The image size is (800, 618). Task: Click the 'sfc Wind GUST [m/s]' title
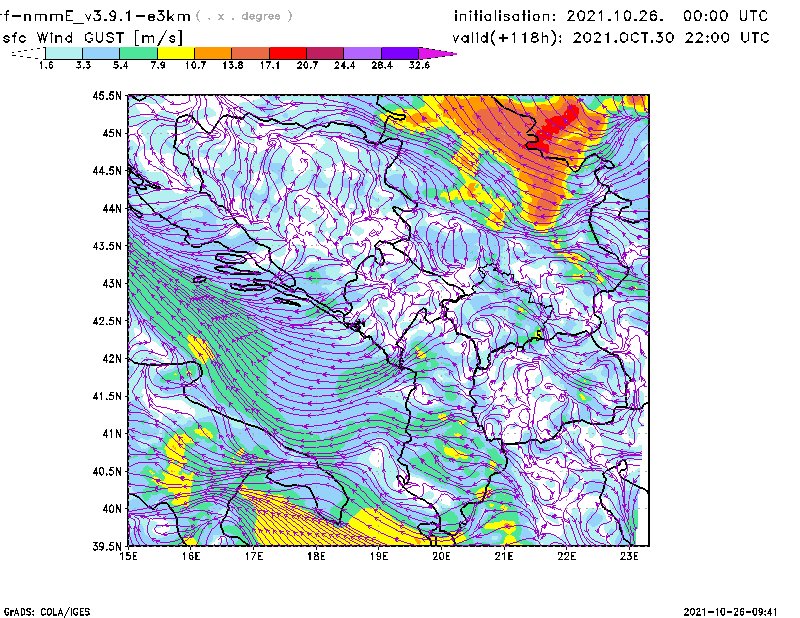(x=92, y=37)
